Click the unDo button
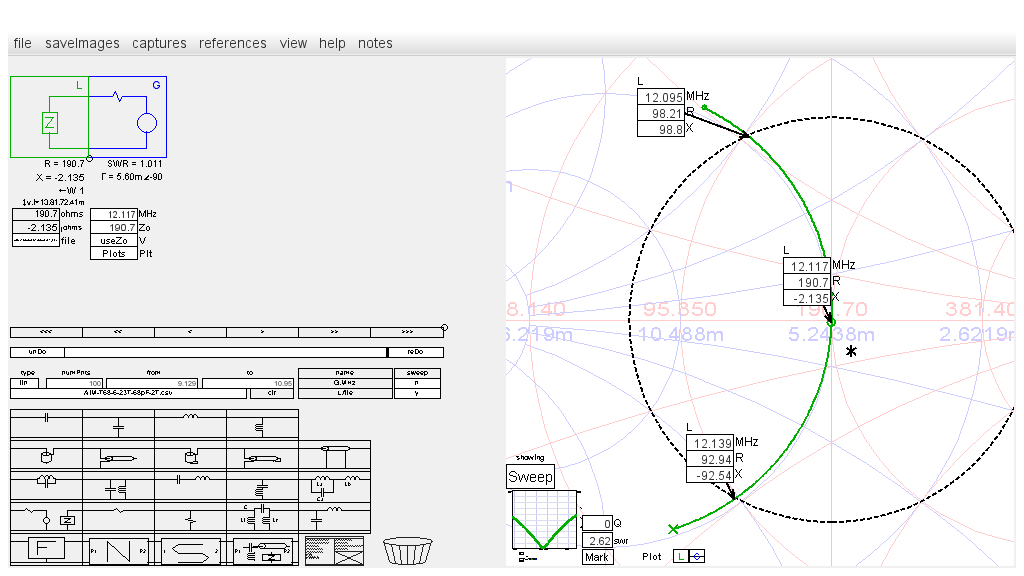Screen dimensions: 1024x576 click(x=37, y=353)
